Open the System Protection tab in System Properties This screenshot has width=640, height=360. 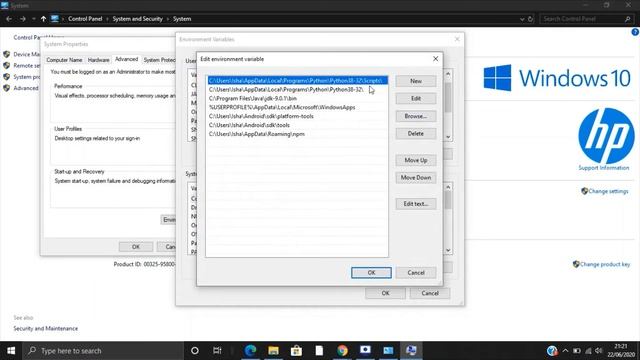tap(159, 60)
